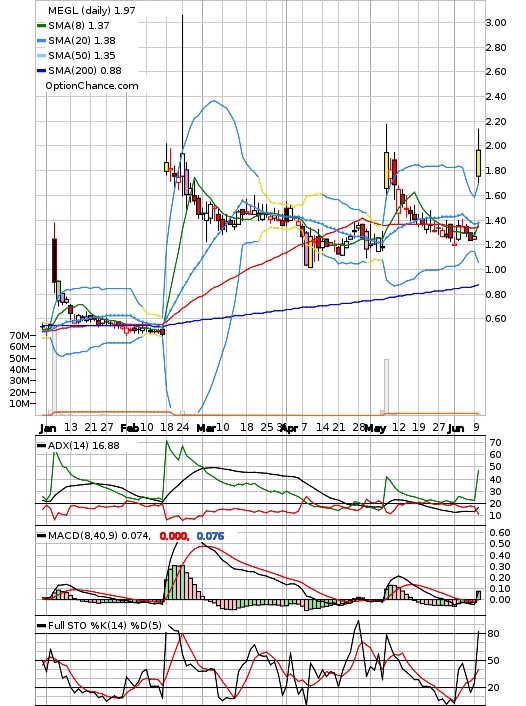The image size is (526, 706).
Task: Click the large May volume bar
Action: tap(386, 386)
